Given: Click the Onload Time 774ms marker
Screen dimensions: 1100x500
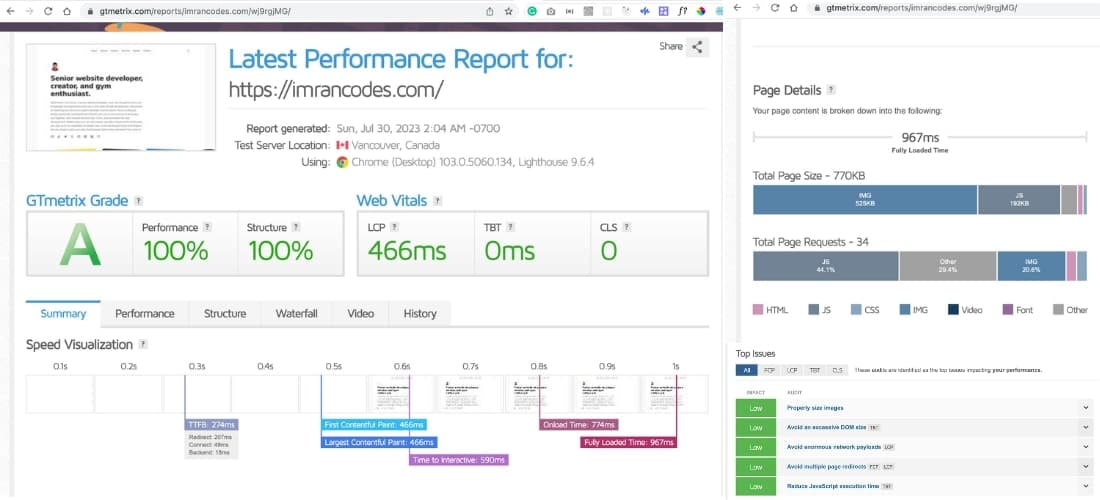Looking at the screenshot, I should pos(579,424).
